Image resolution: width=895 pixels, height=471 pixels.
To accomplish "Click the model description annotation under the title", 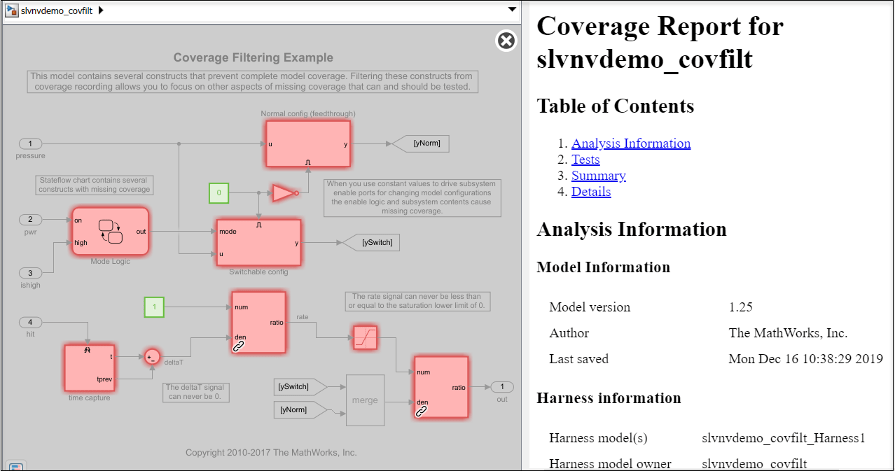I will tap(253, 82).
